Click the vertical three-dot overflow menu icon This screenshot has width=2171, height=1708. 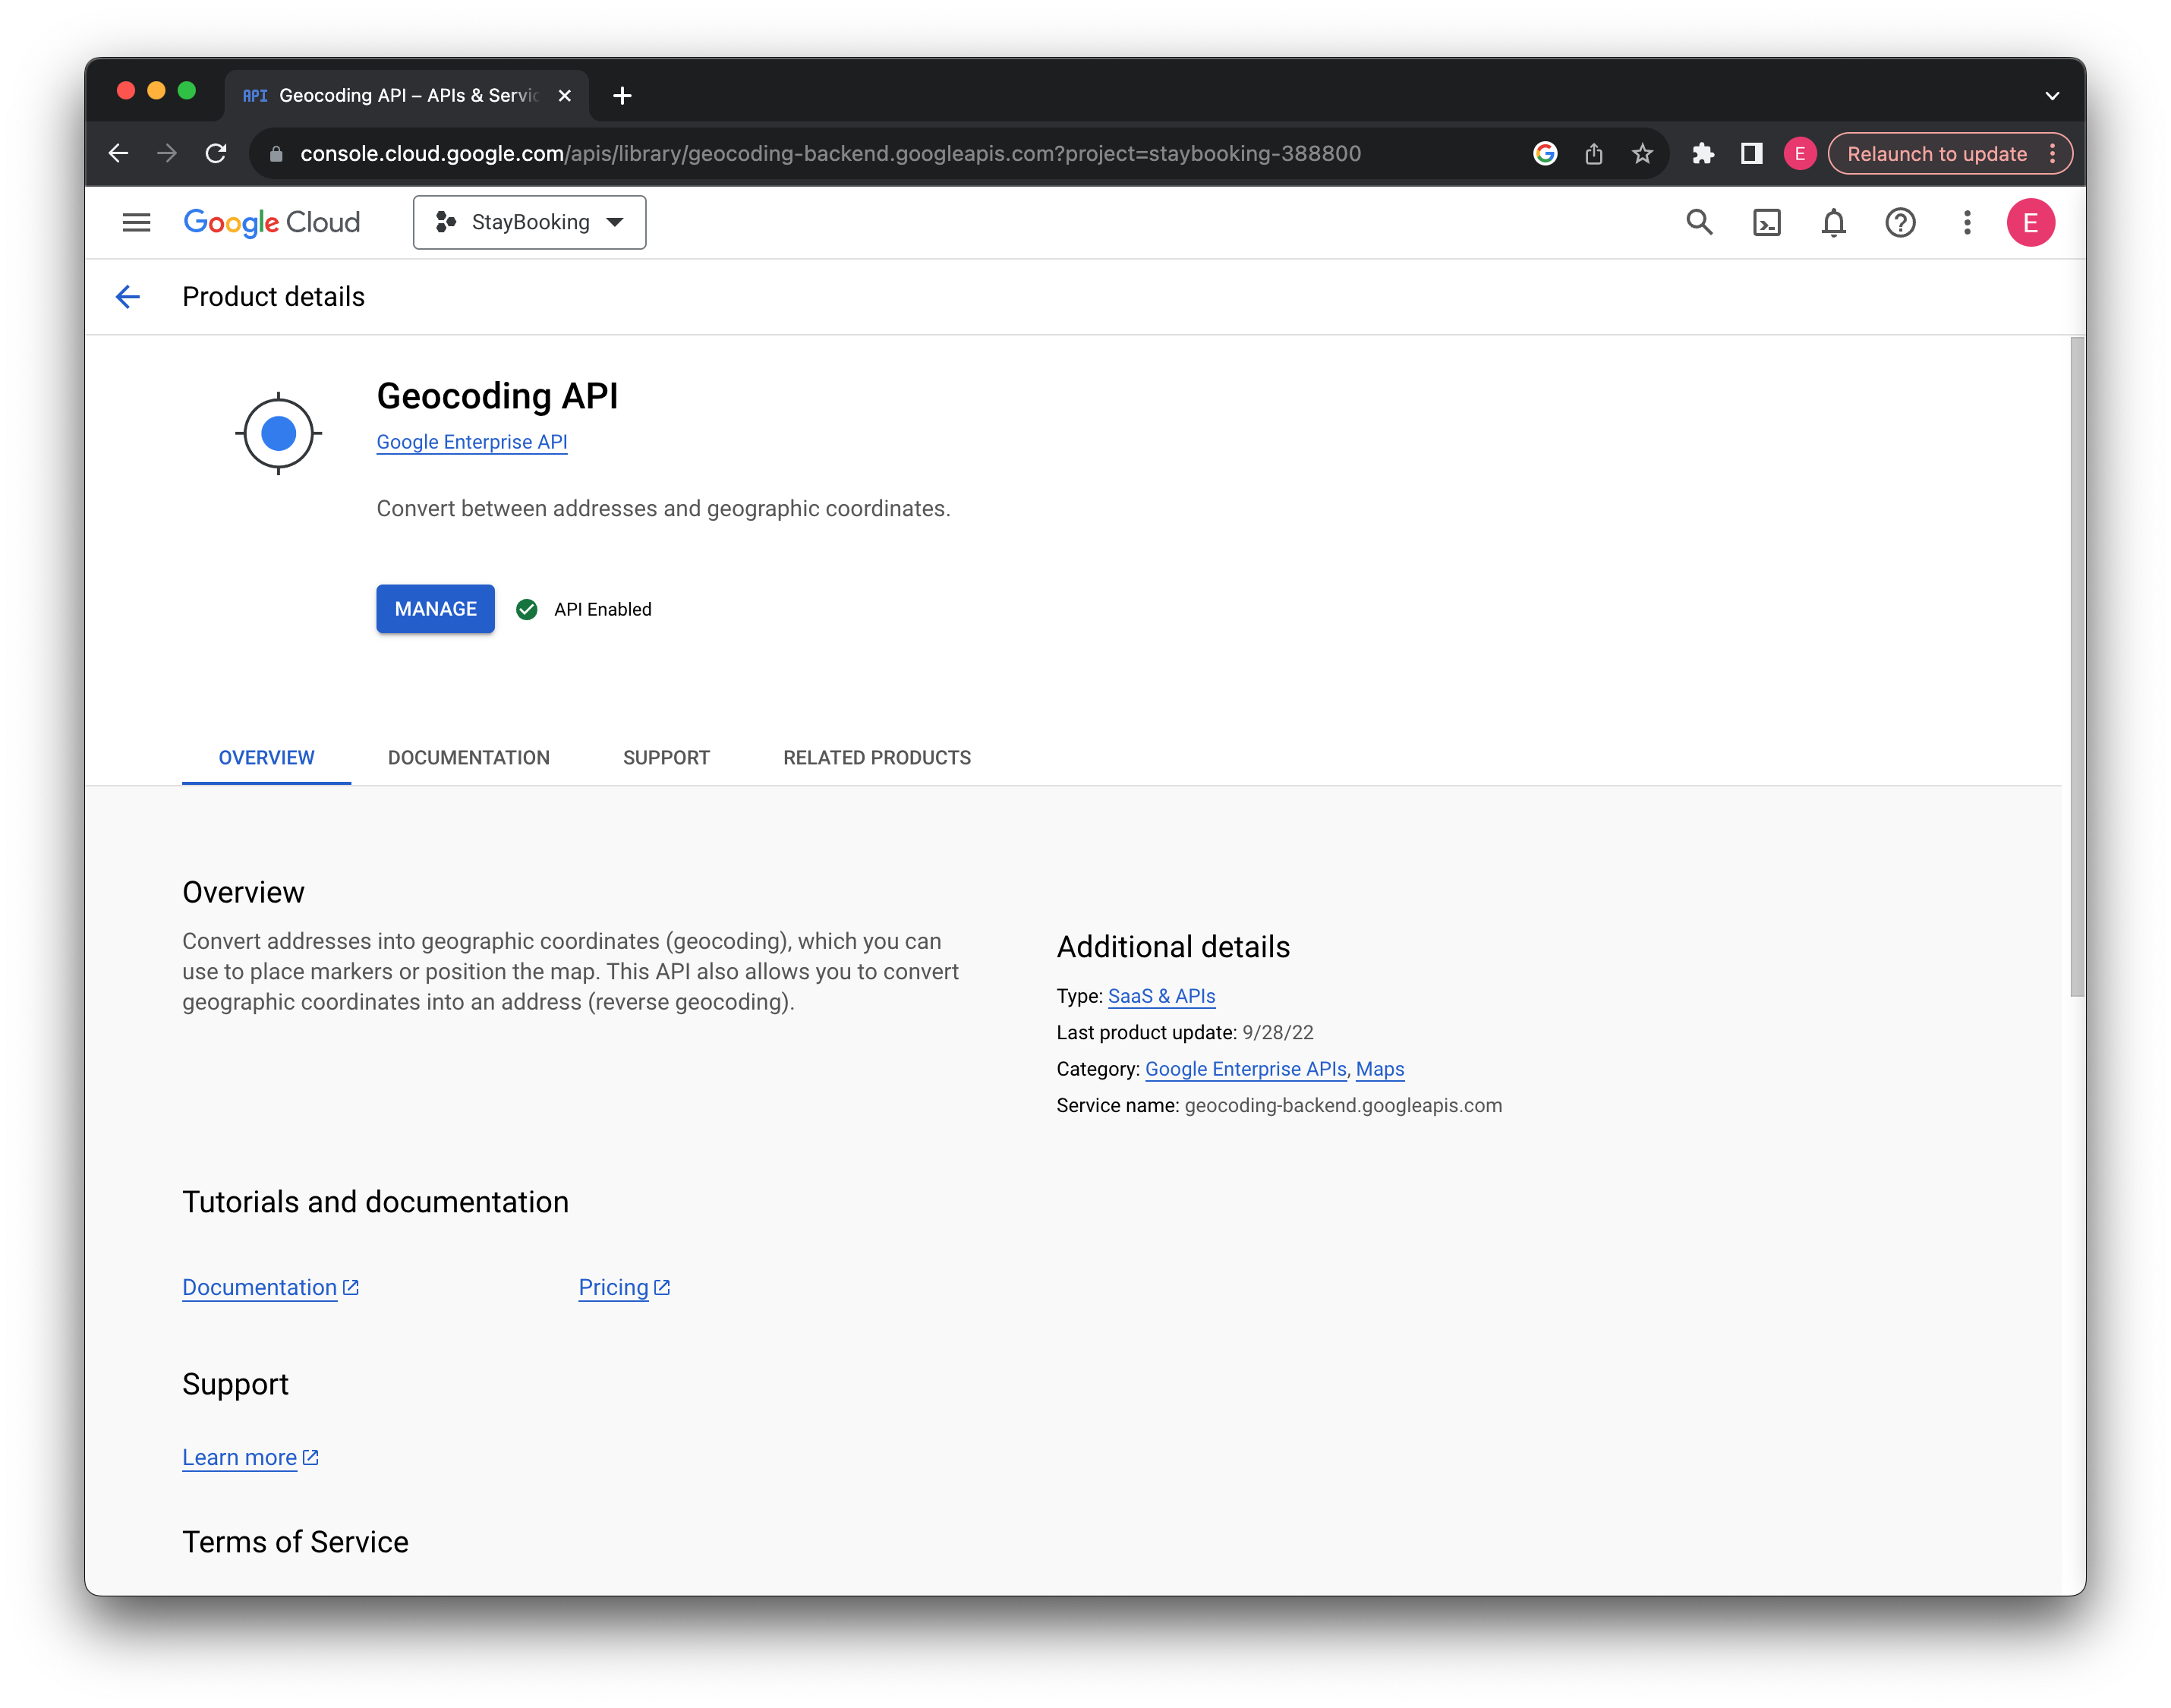pyautogui.click(x=1967, y=222)
